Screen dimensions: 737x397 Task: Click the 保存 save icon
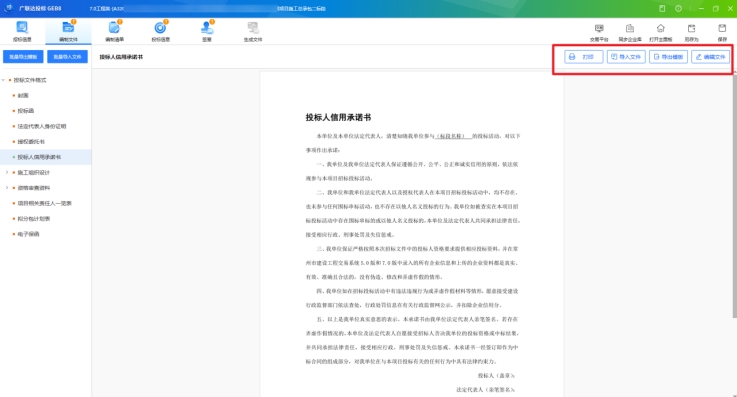722,32
